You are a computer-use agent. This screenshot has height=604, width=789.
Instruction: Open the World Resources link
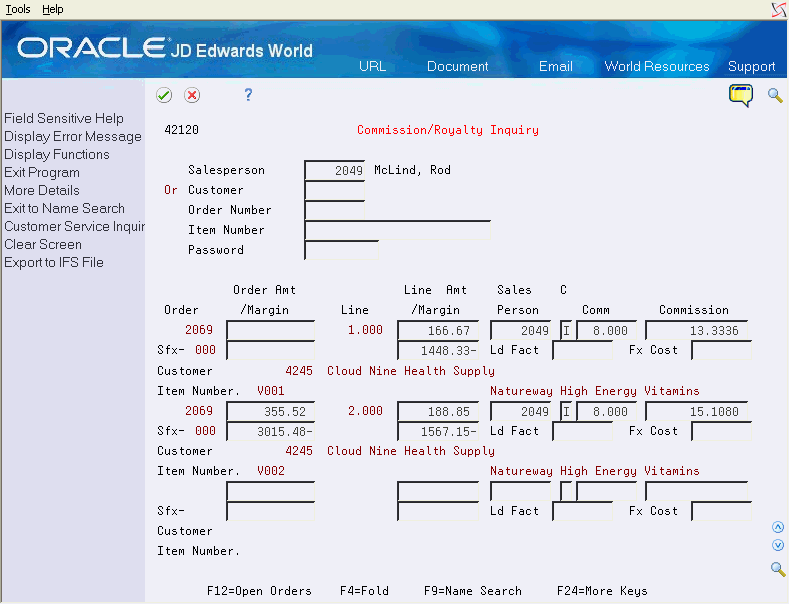[x=657, y=66]
